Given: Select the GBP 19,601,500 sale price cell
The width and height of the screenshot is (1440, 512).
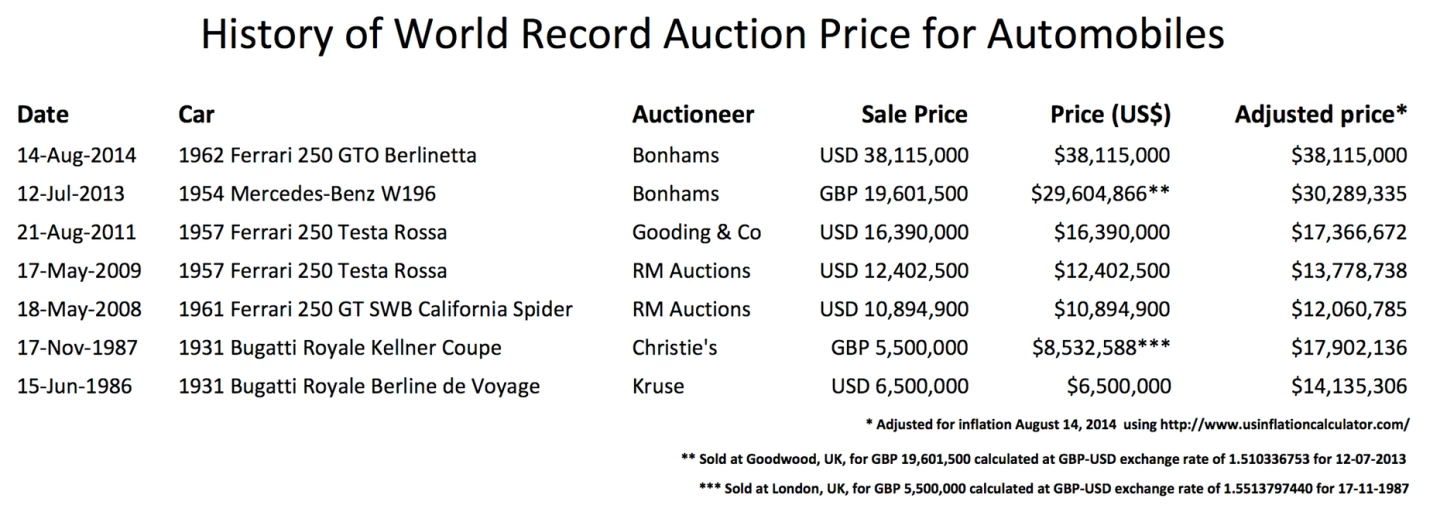Looking at the screenshot, I should tap(892, 194).
